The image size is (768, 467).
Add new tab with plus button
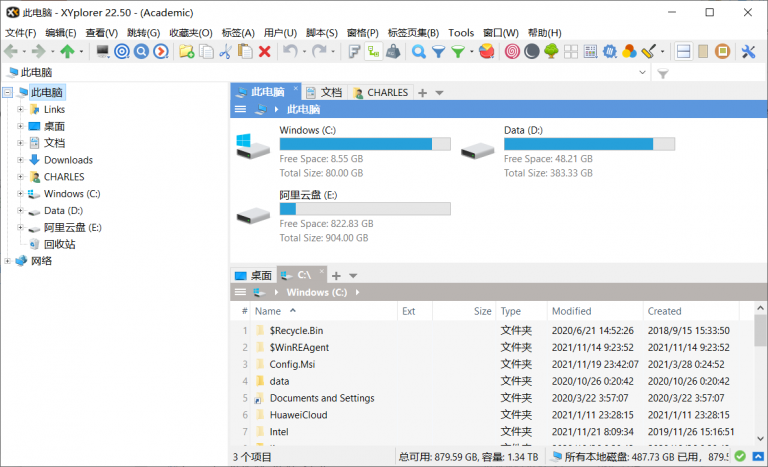(x=422, y=92)
